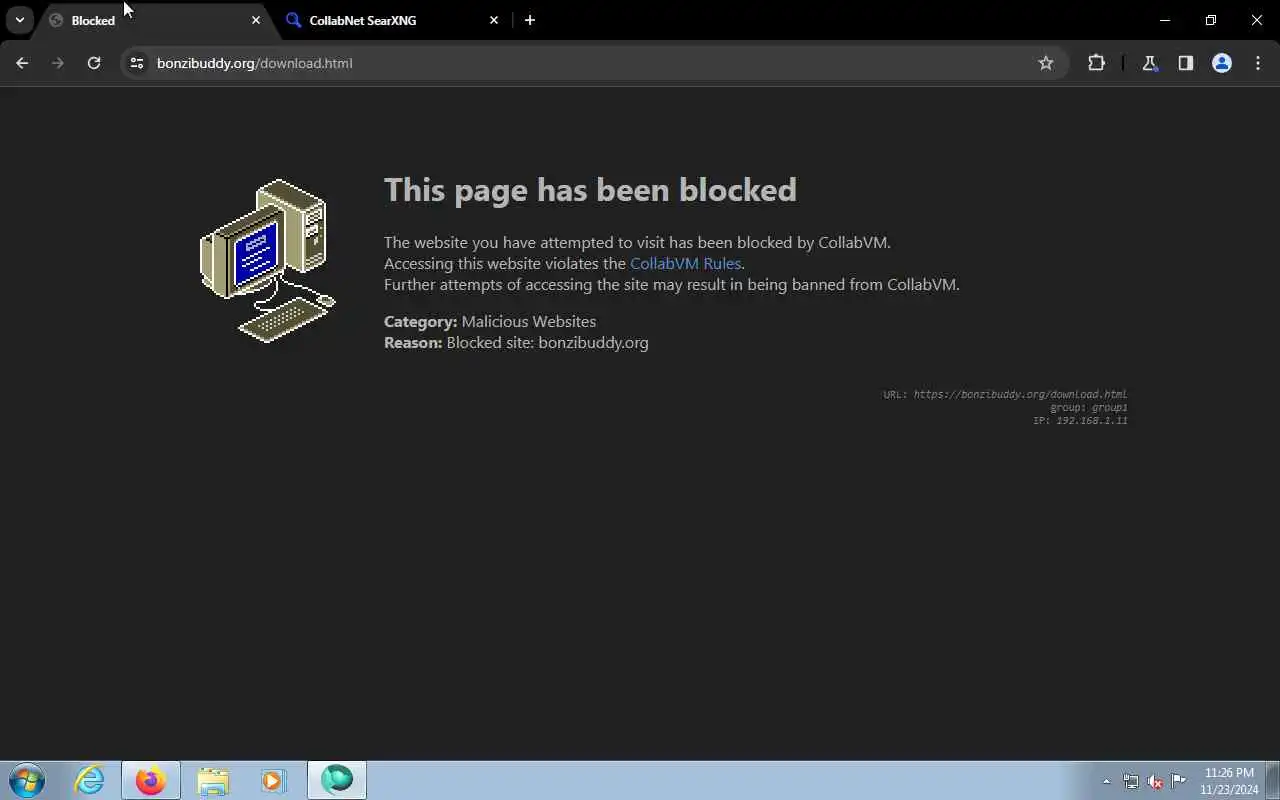
Task: Click the blocked URL debug text
Action: coord(1005,395)
